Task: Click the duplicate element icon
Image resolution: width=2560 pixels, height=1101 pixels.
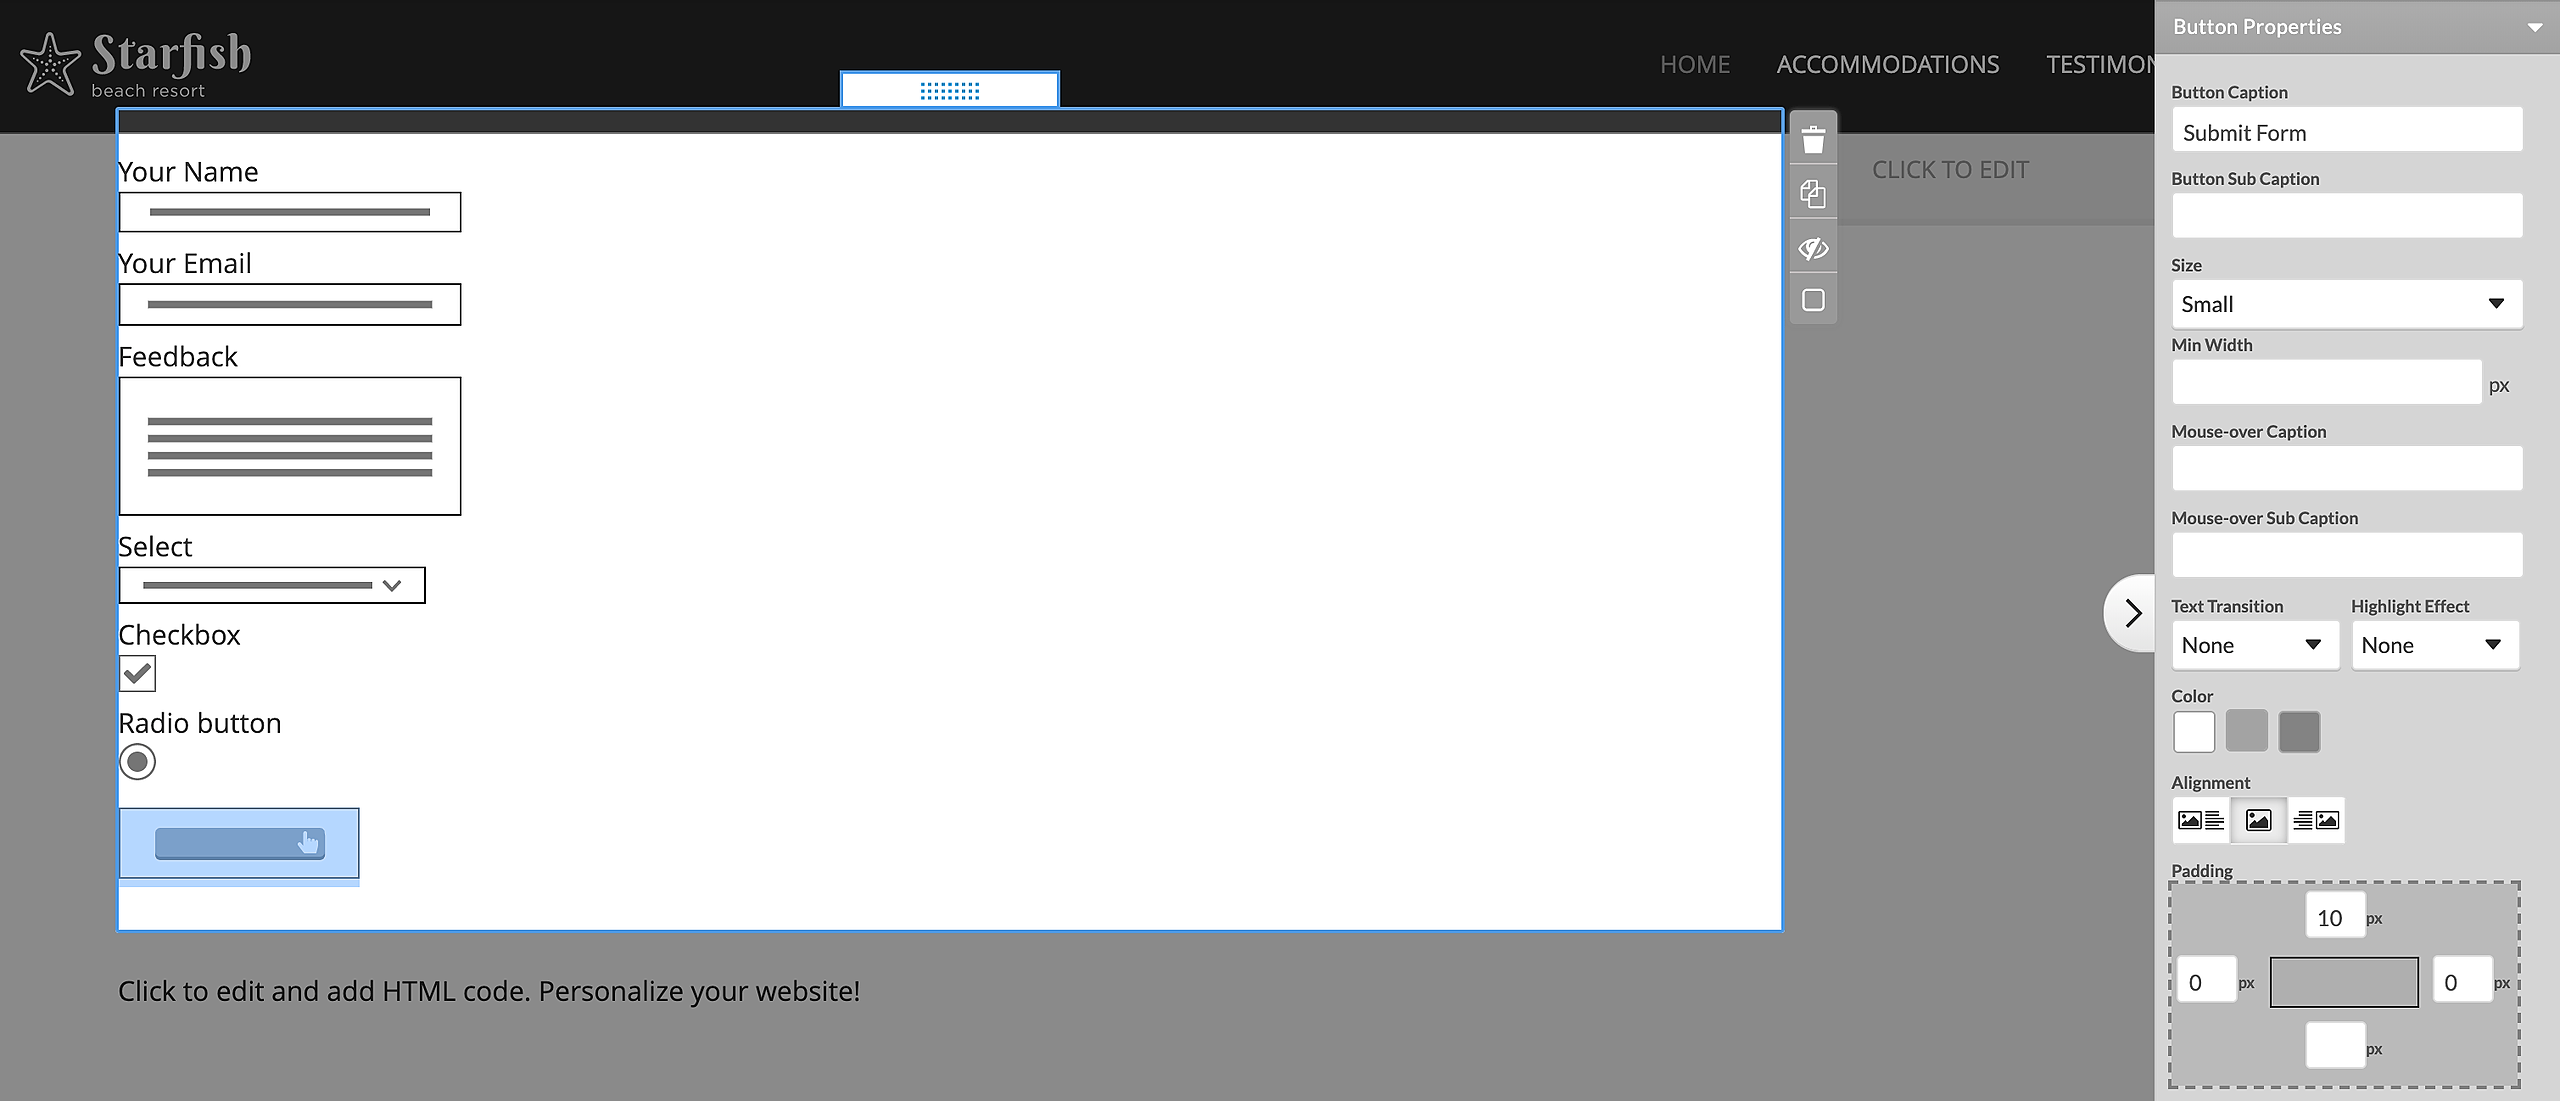Action: click(x=1813, y=194)
